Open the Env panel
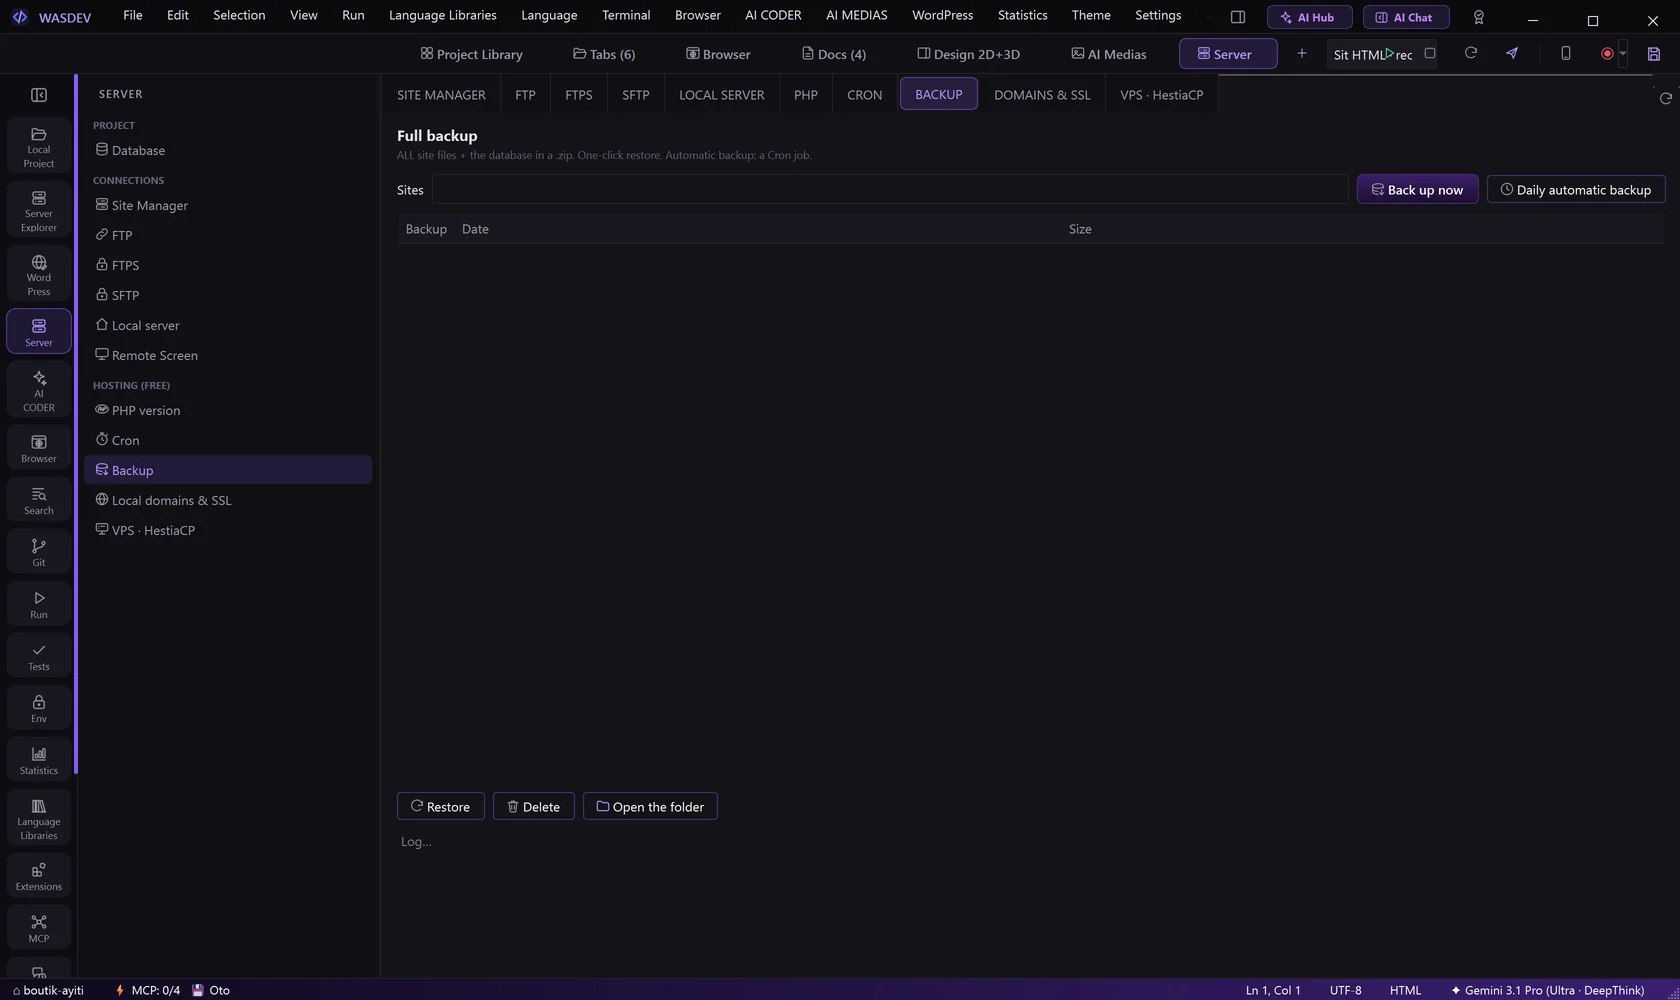This screenshot has width=1680, height=1000. pyautogui.click(x=39, y=709)
